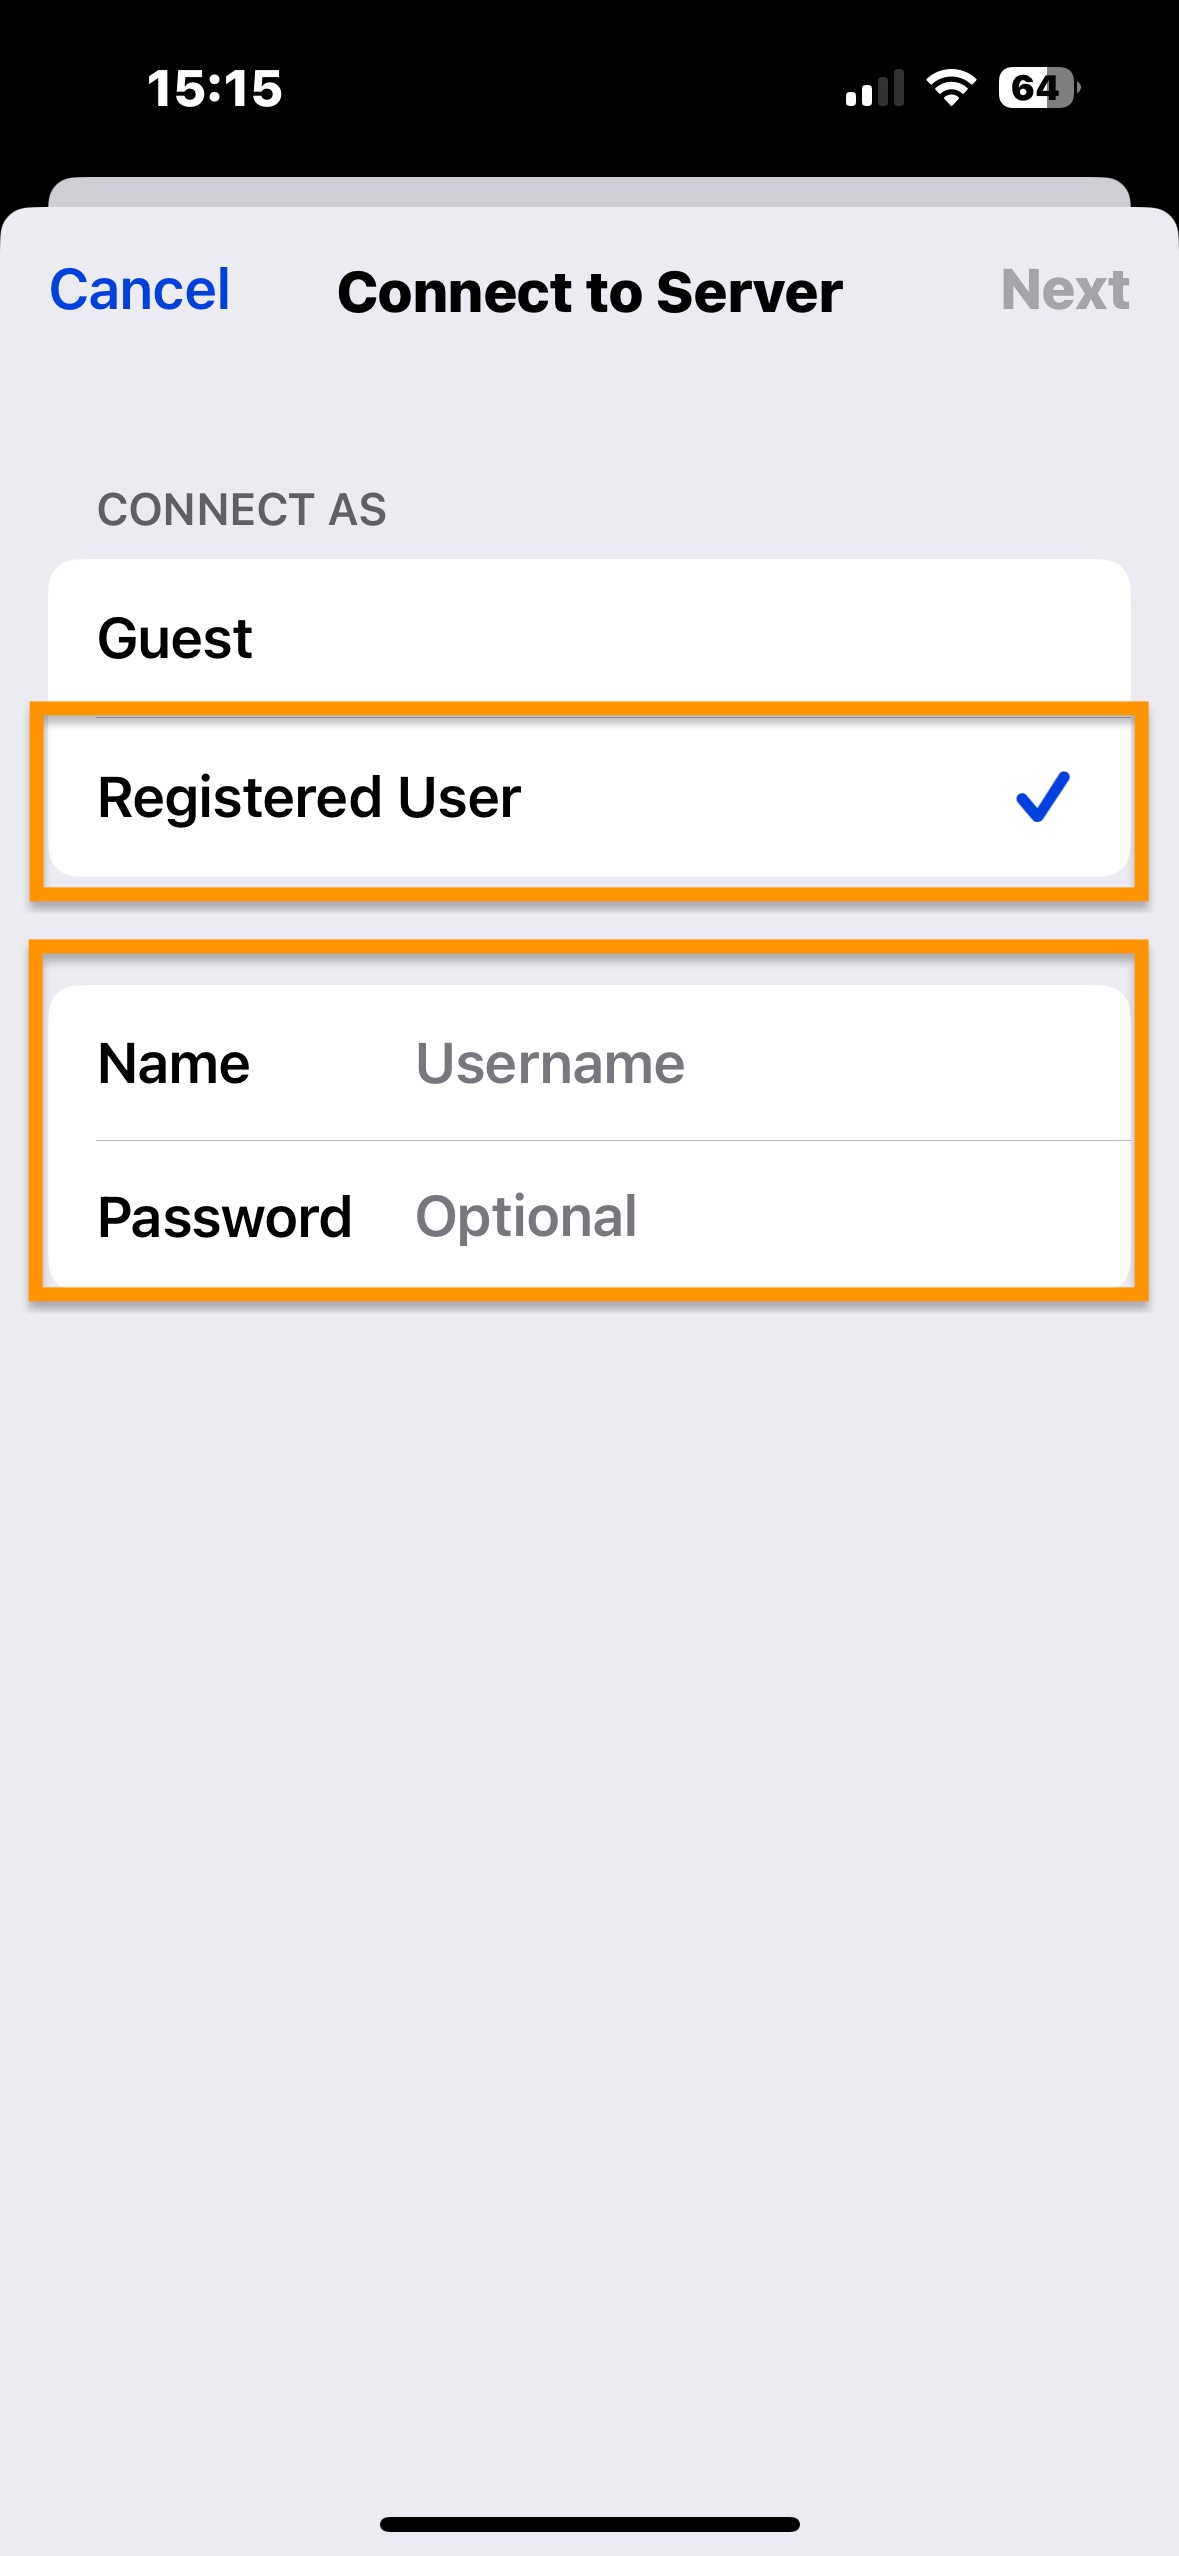Tap the home indicator bar at bottom

(x=589, y=2524)
